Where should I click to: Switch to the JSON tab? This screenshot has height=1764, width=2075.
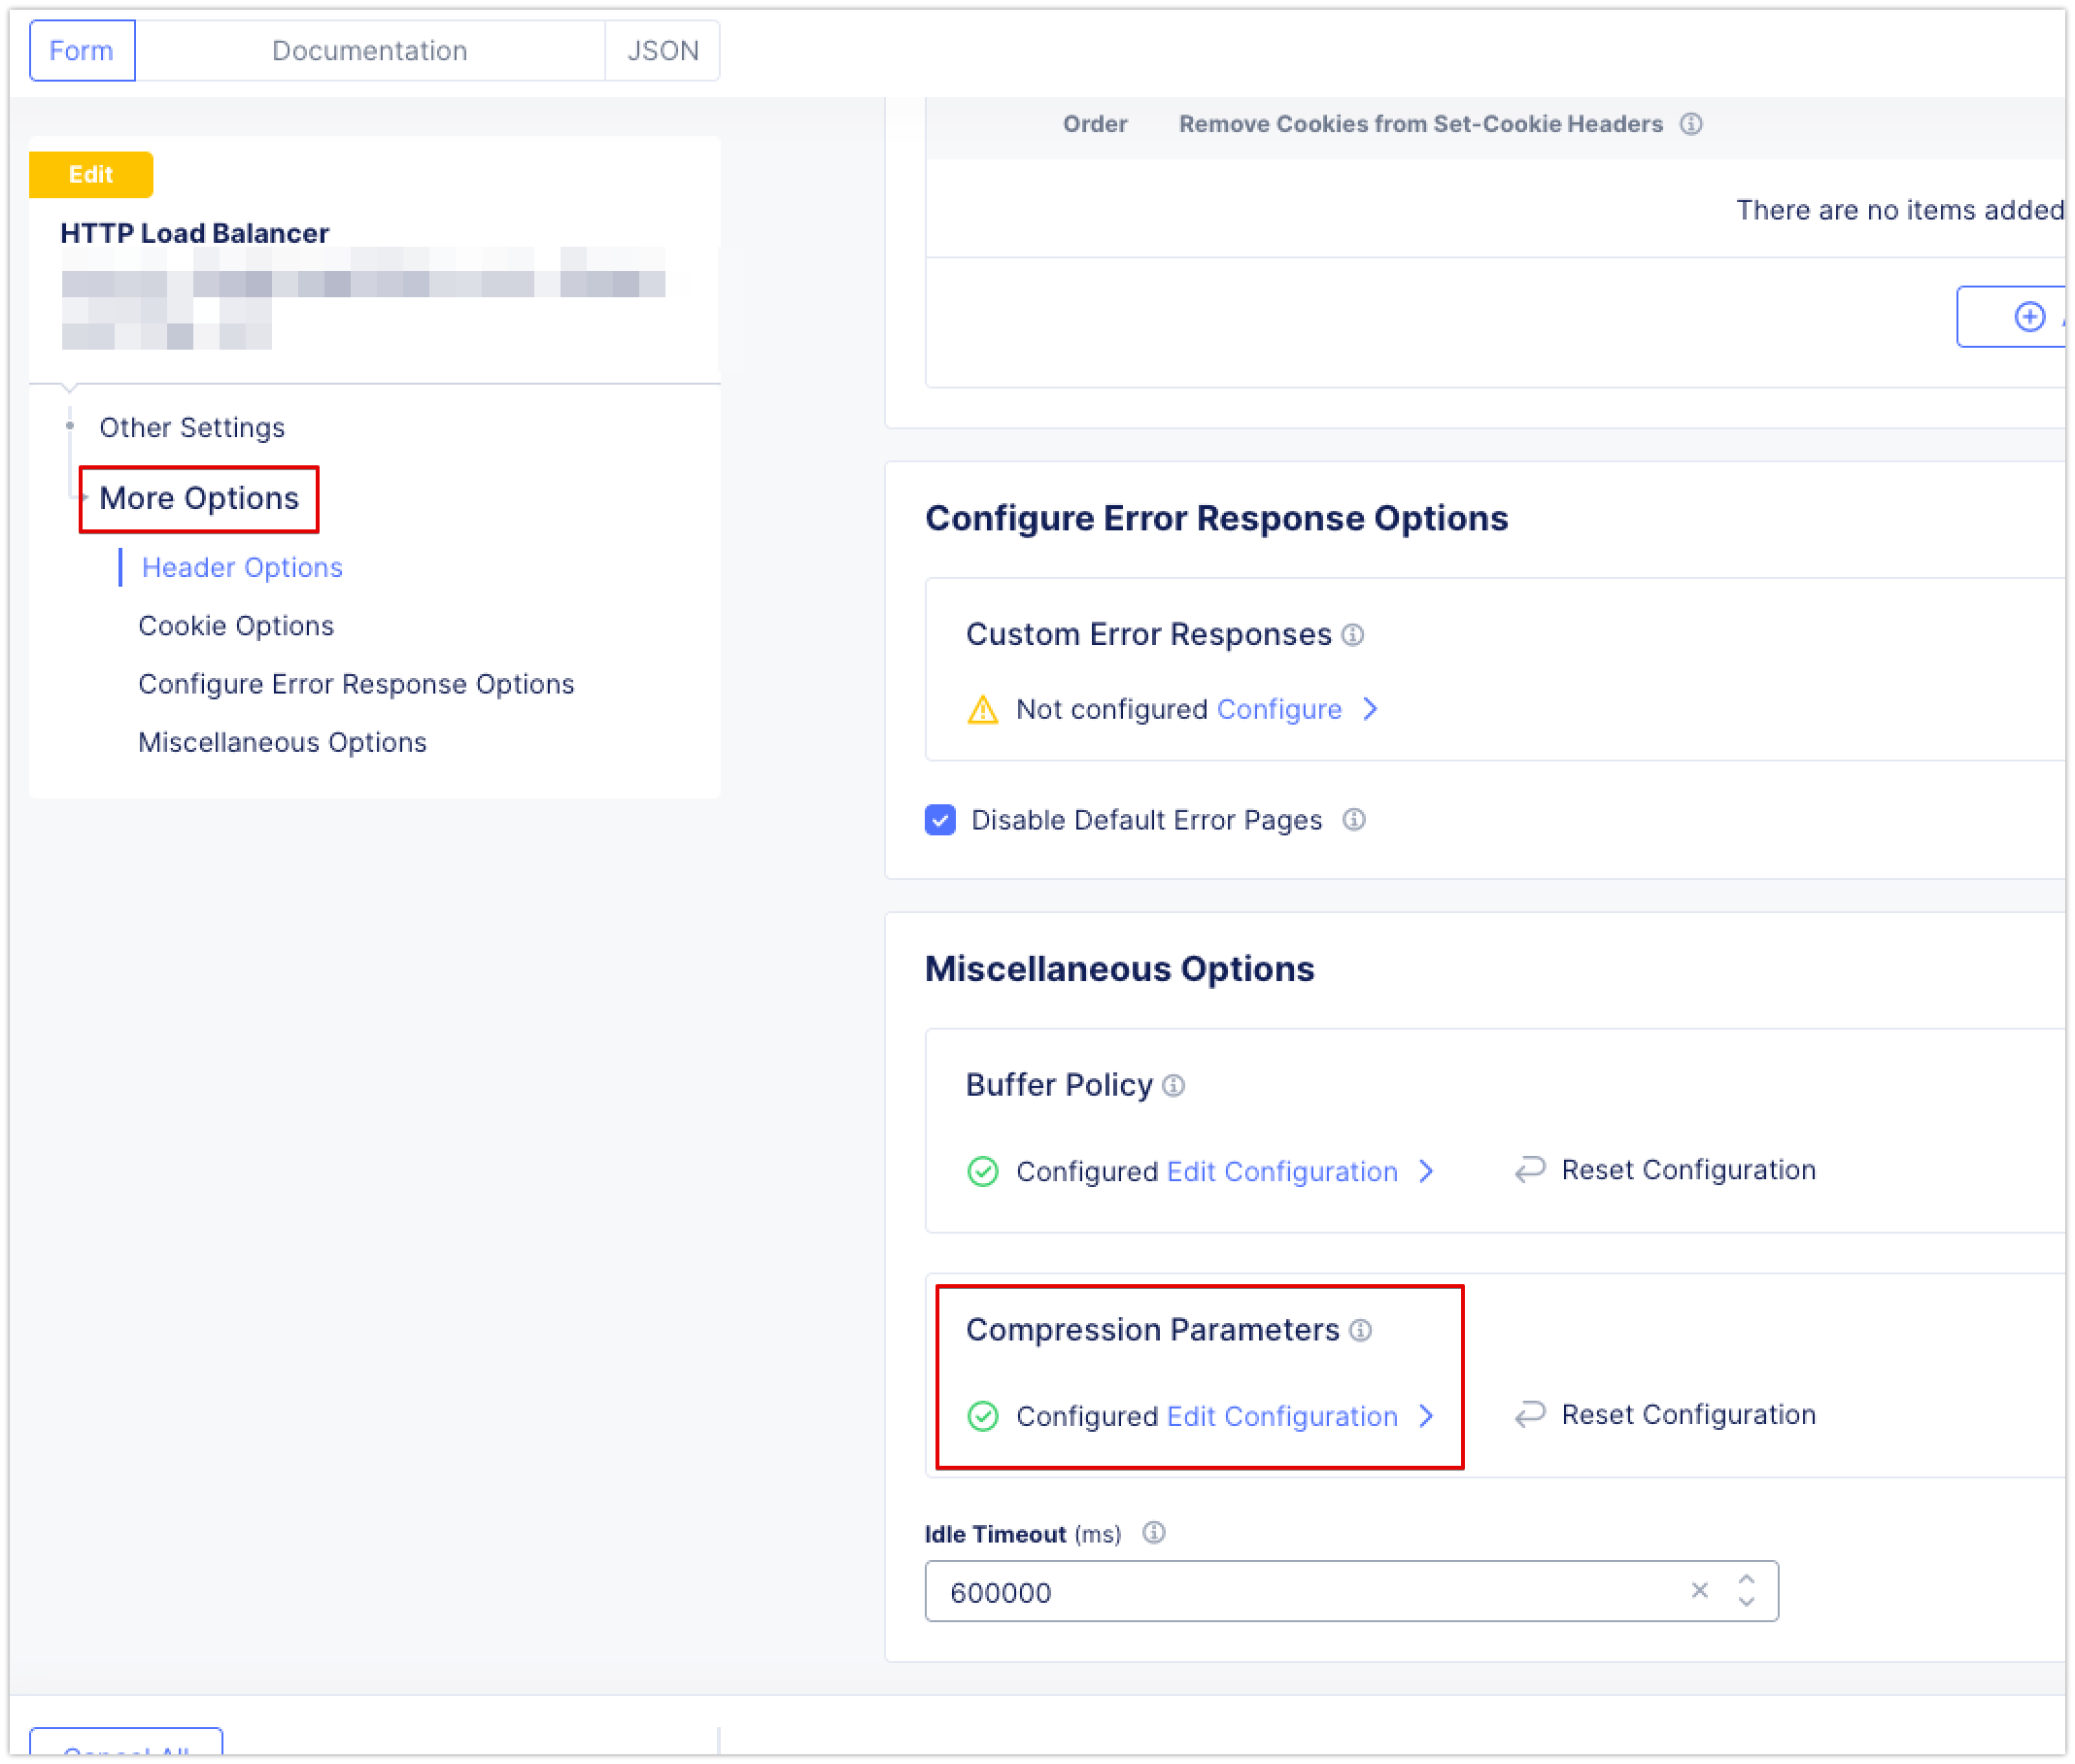coord(662,51)
